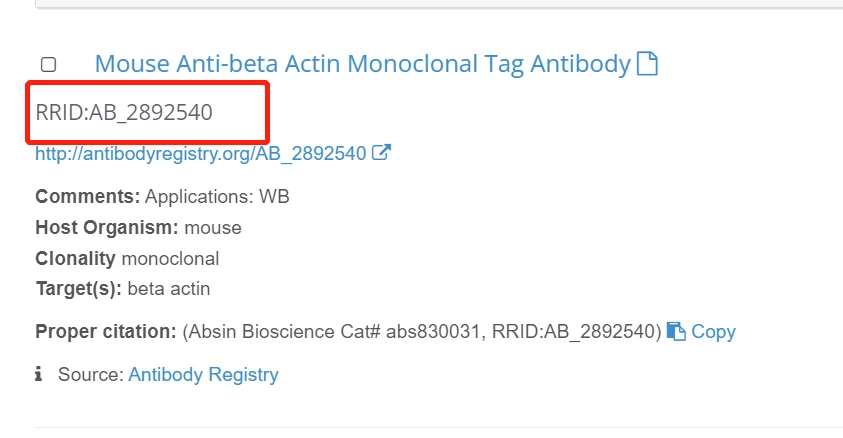Click the external link icon after the URL
Viewport: 843px width, 438px height.
pyautogui.click(x=381, y=153)
